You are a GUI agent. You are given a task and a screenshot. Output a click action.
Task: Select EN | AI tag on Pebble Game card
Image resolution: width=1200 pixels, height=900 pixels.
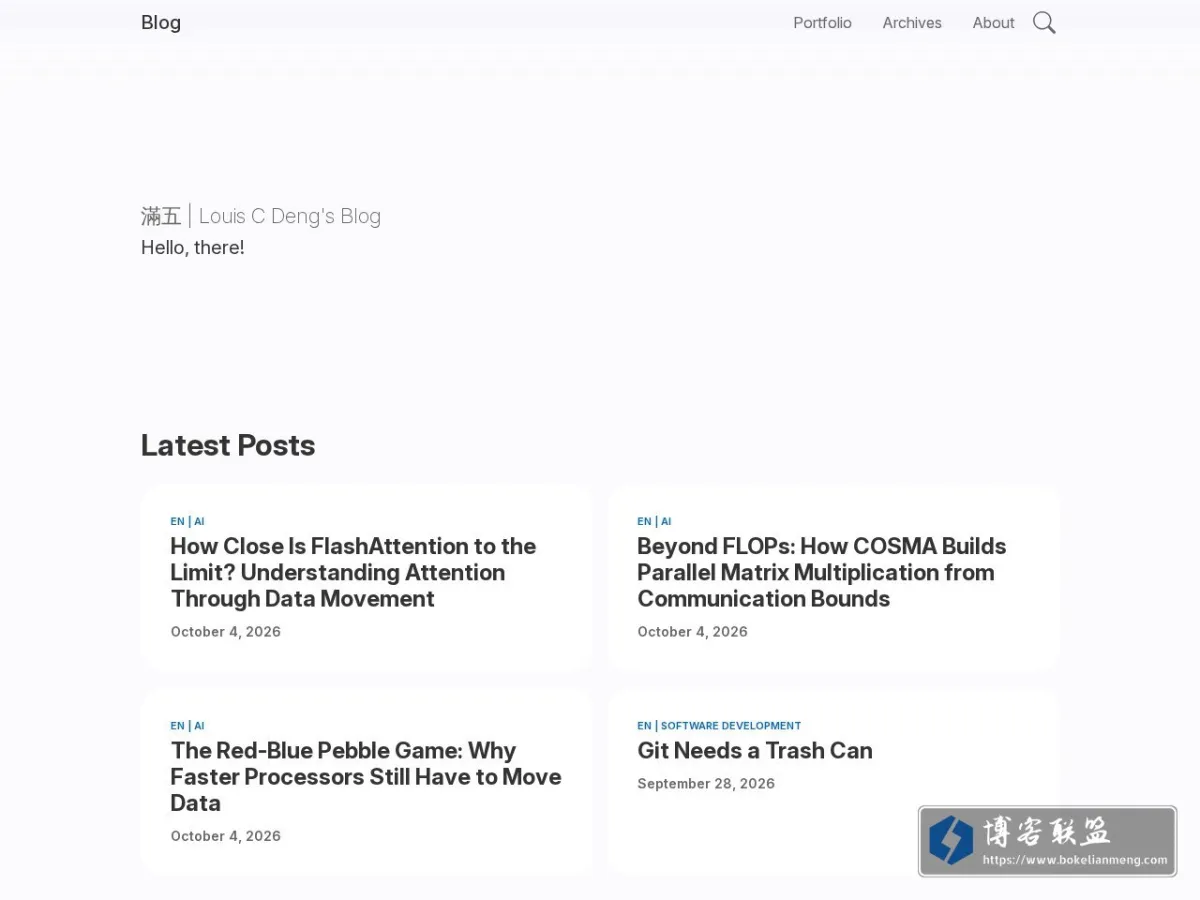tap(187, 725)
